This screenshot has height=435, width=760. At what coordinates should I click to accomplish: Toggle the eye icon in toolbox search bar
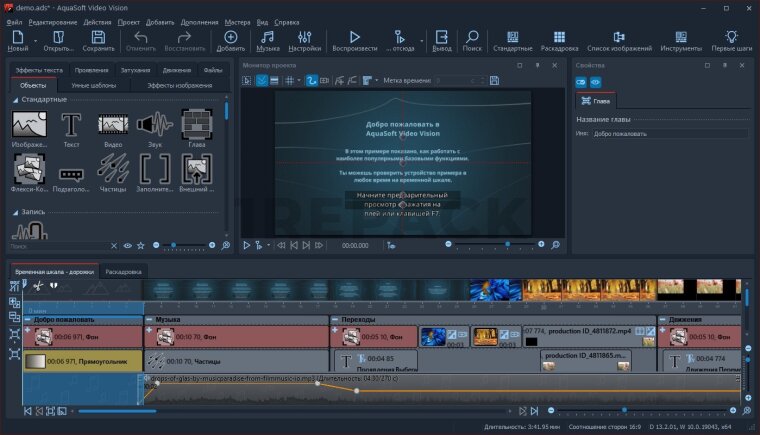pyautogui.click(x=127, y=245)
